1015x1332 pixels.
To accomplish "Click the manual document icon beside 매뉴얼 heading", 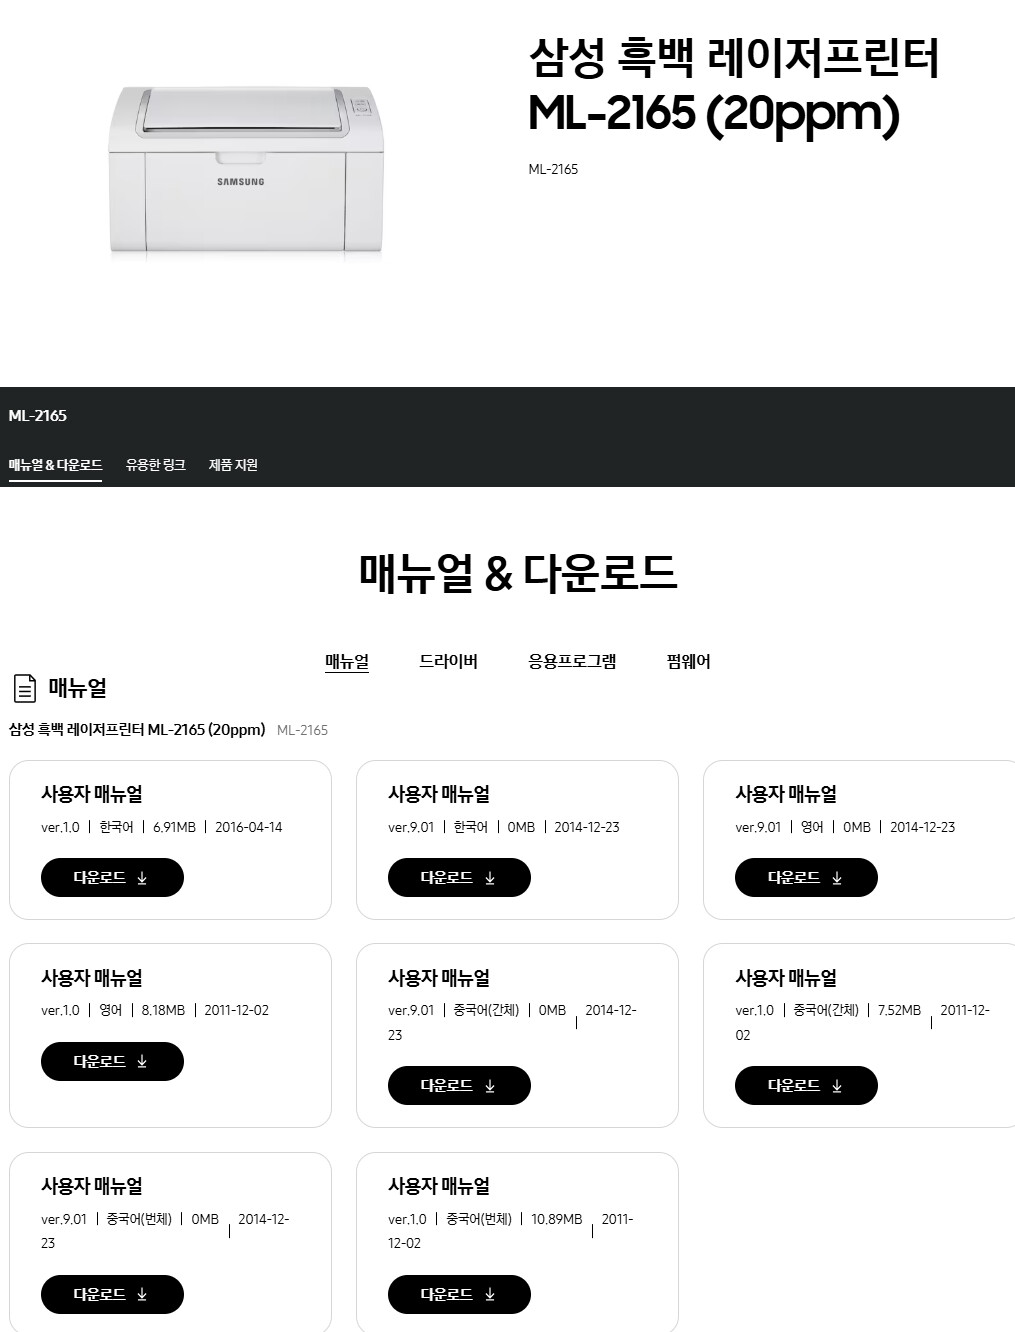I will (24, 688).
